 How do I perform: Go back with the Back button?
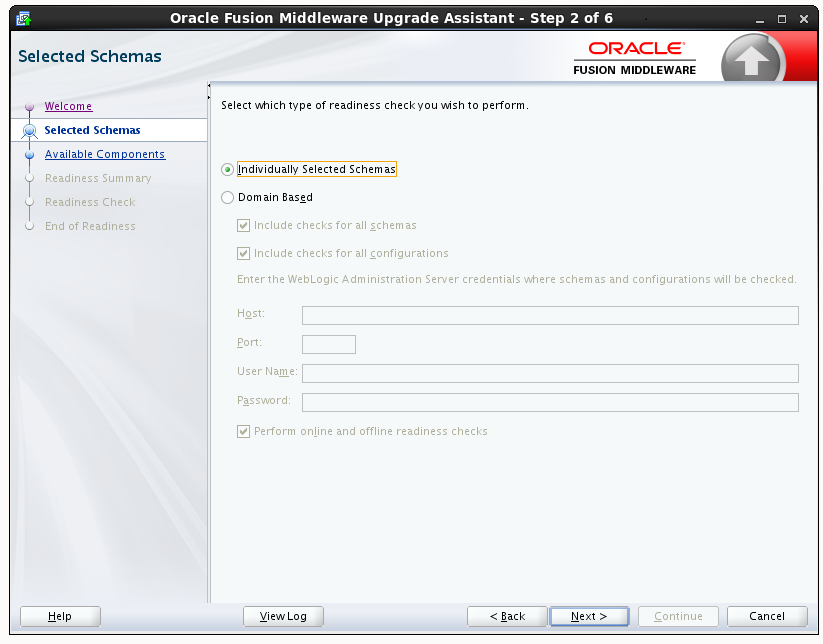coord(507,616)
